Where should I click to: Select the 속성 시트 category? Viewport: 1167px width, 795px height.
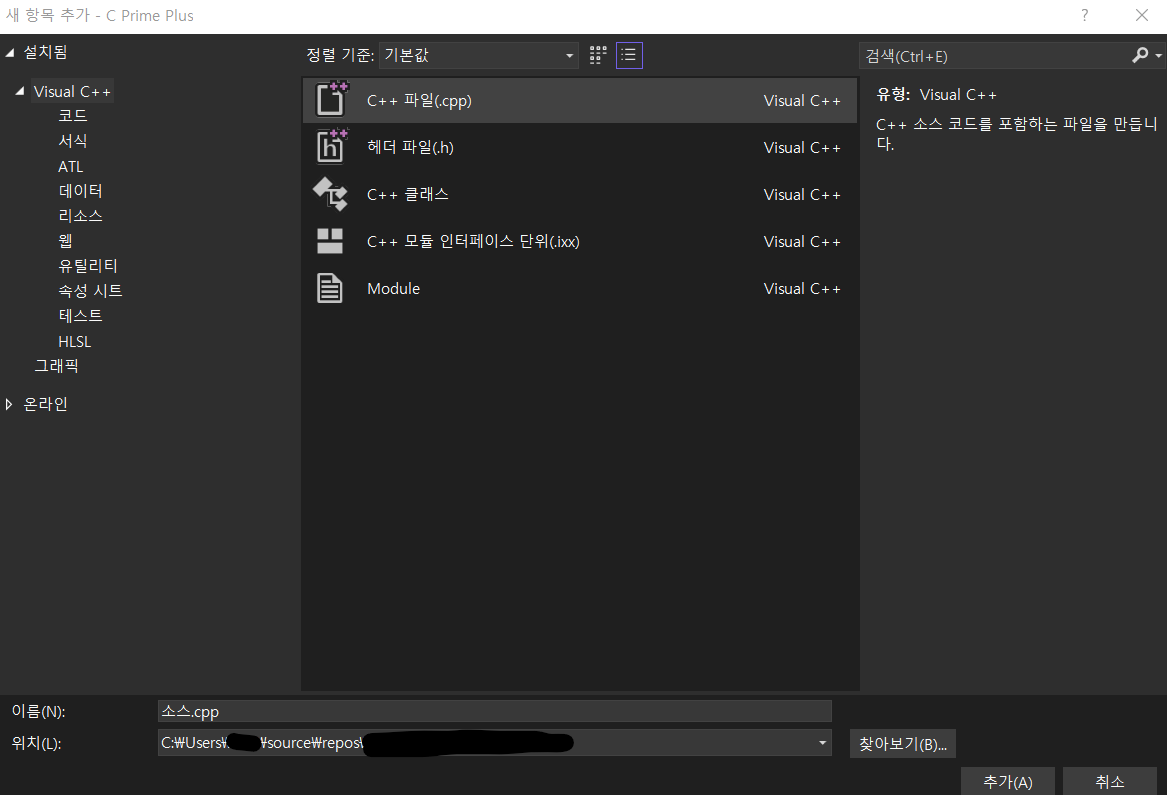[x=90, y=290]
